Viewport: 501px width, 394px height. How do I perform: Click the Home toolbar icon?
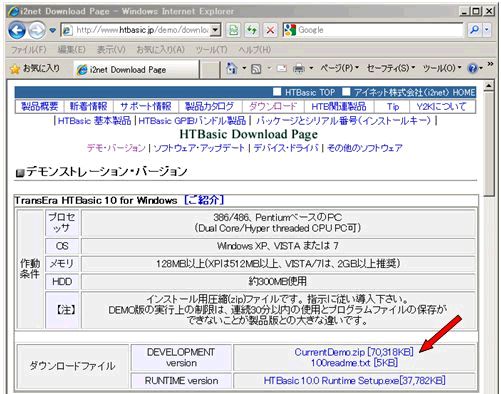click(x=231, y=69)
